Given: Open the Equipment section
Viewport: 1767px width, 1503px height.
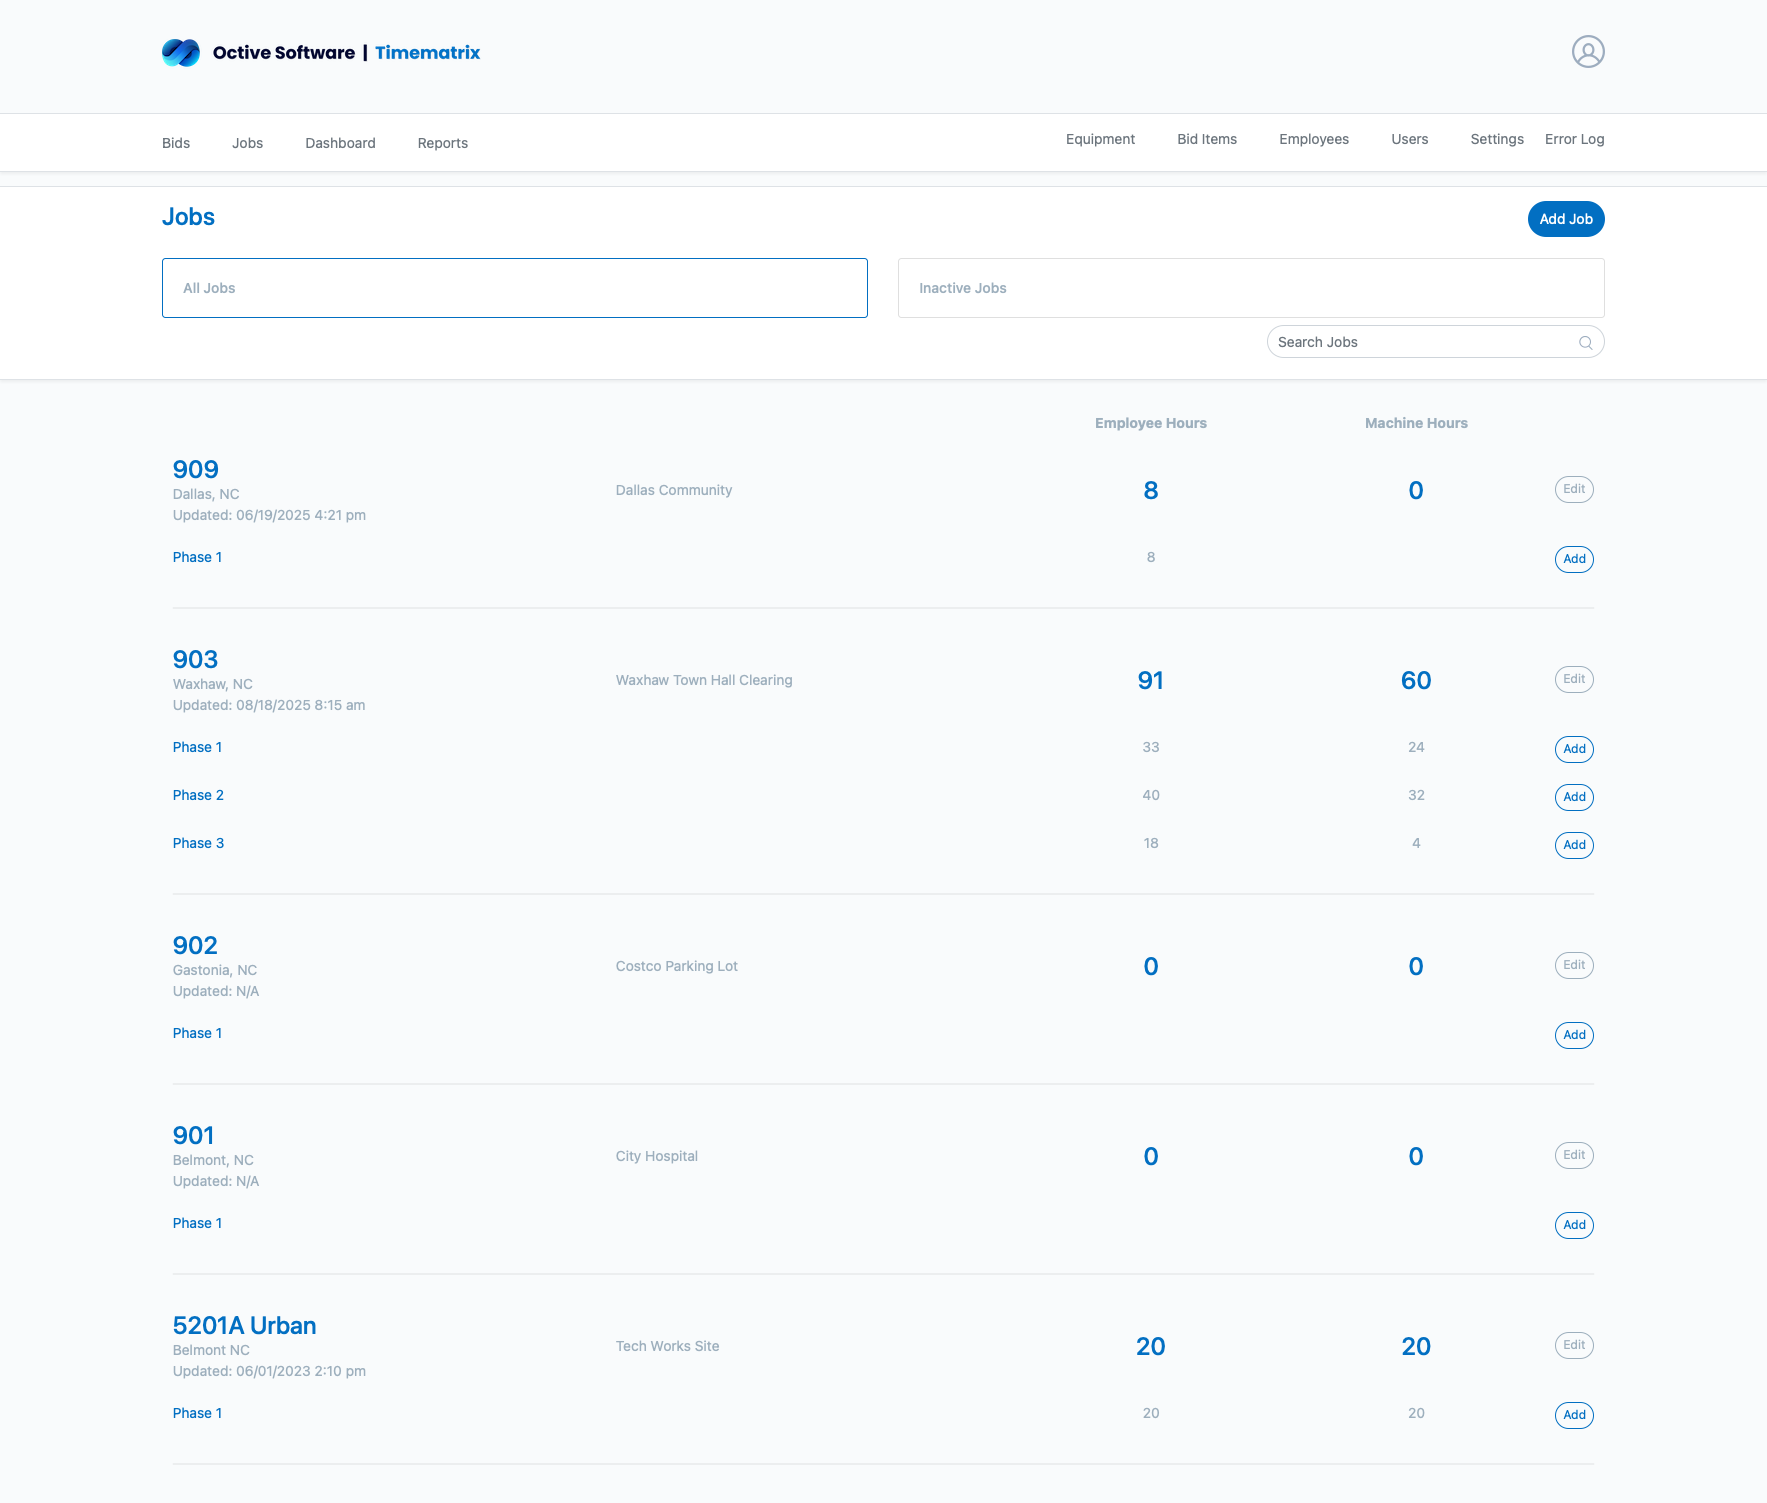Looking at the screenshot, I should click(1100, 139).
